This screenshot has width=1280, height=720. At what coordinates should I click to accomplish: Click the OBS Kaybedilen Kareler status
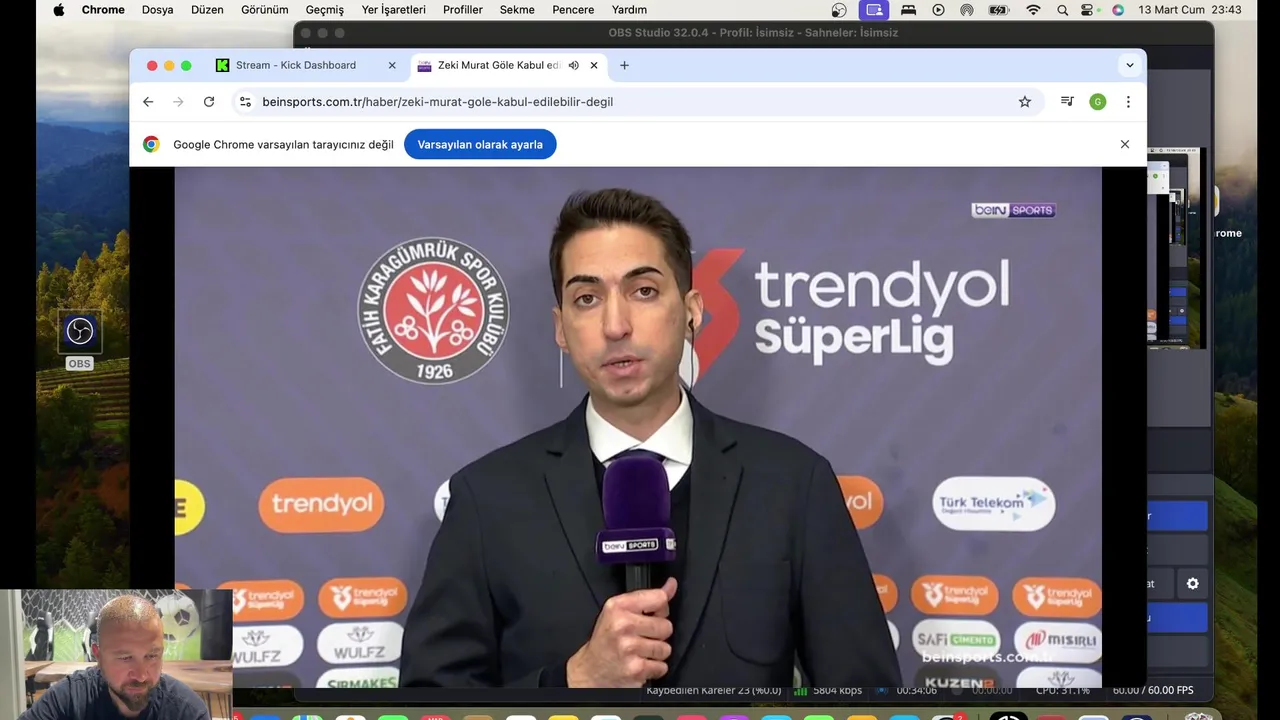714,690
